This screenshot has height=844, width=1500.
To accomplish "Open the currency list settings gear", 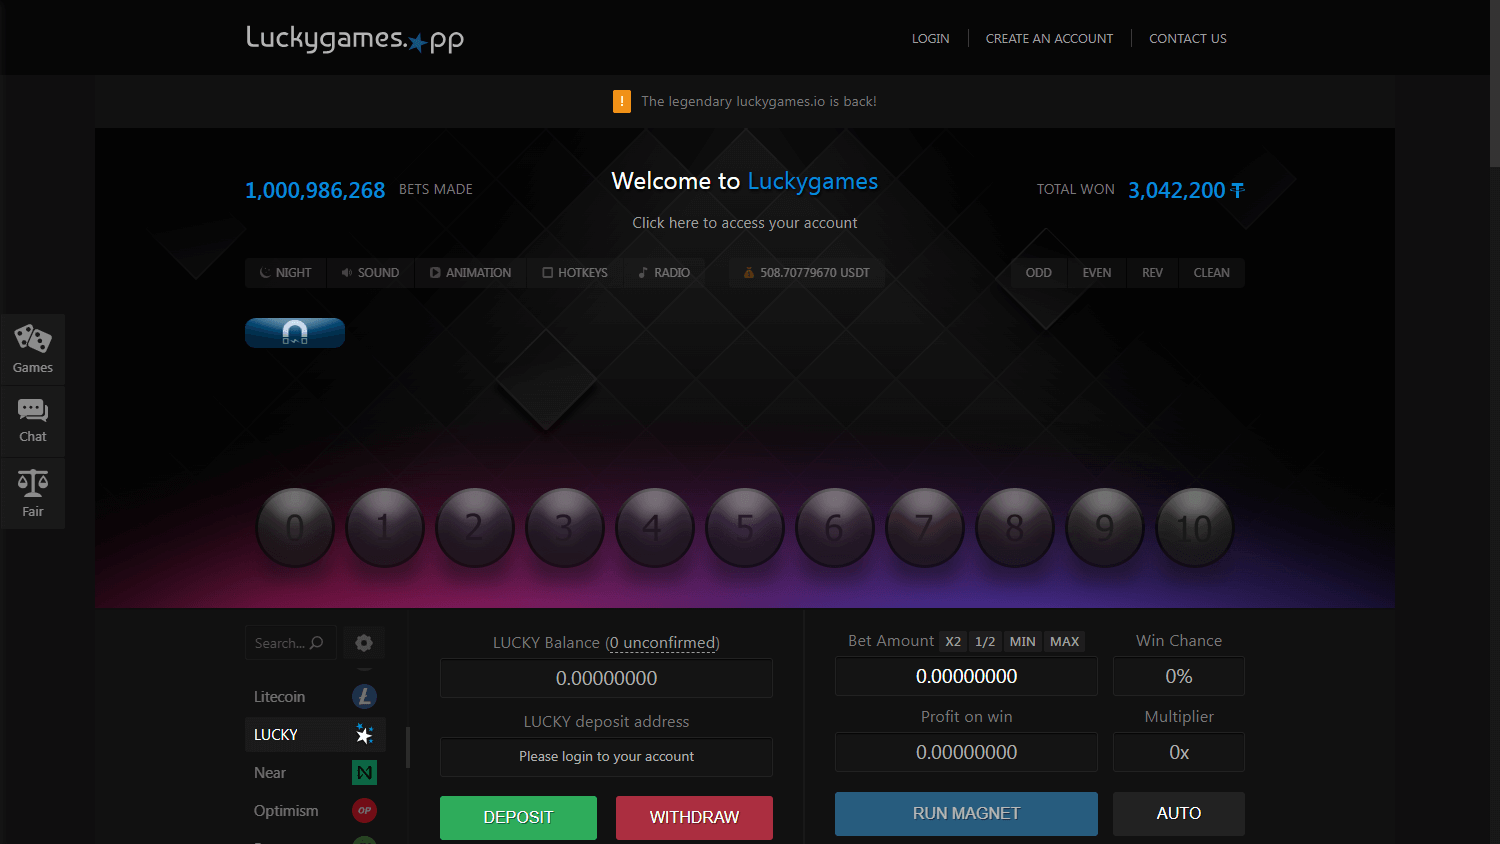I will pos(363,642).
